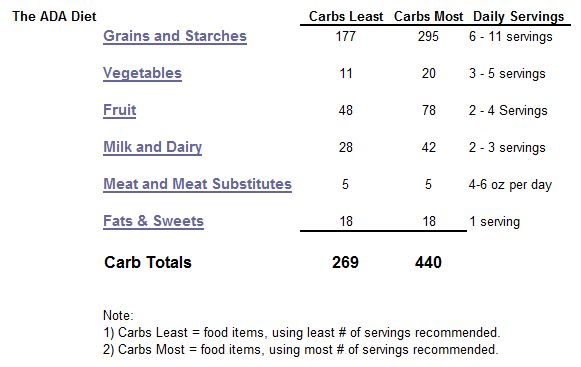Viewport: 581px width, 367px height.
Task: Click the 440 total carbs most
Action: 428,262
